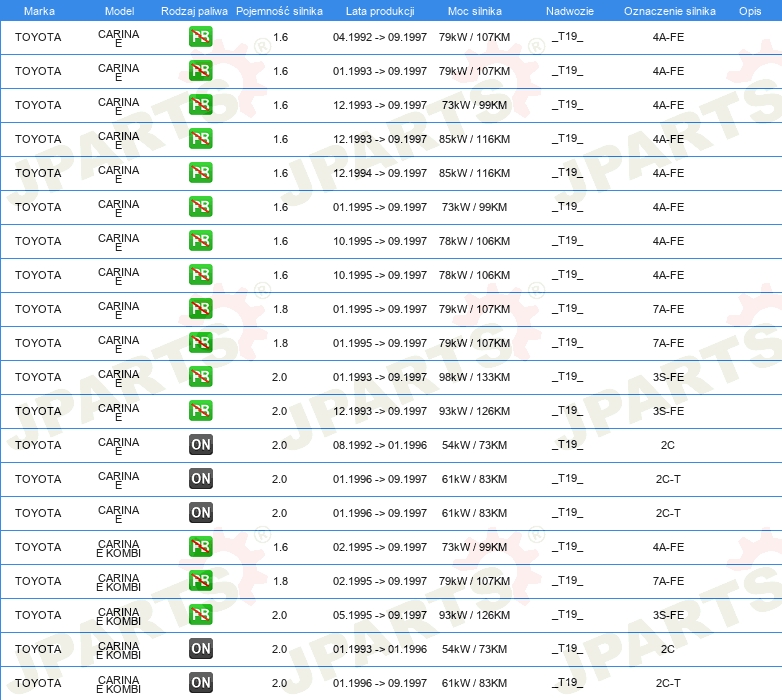
Task: Click petrol icon in Carina E Kombi 1.6 row
Action: point(200,546)
